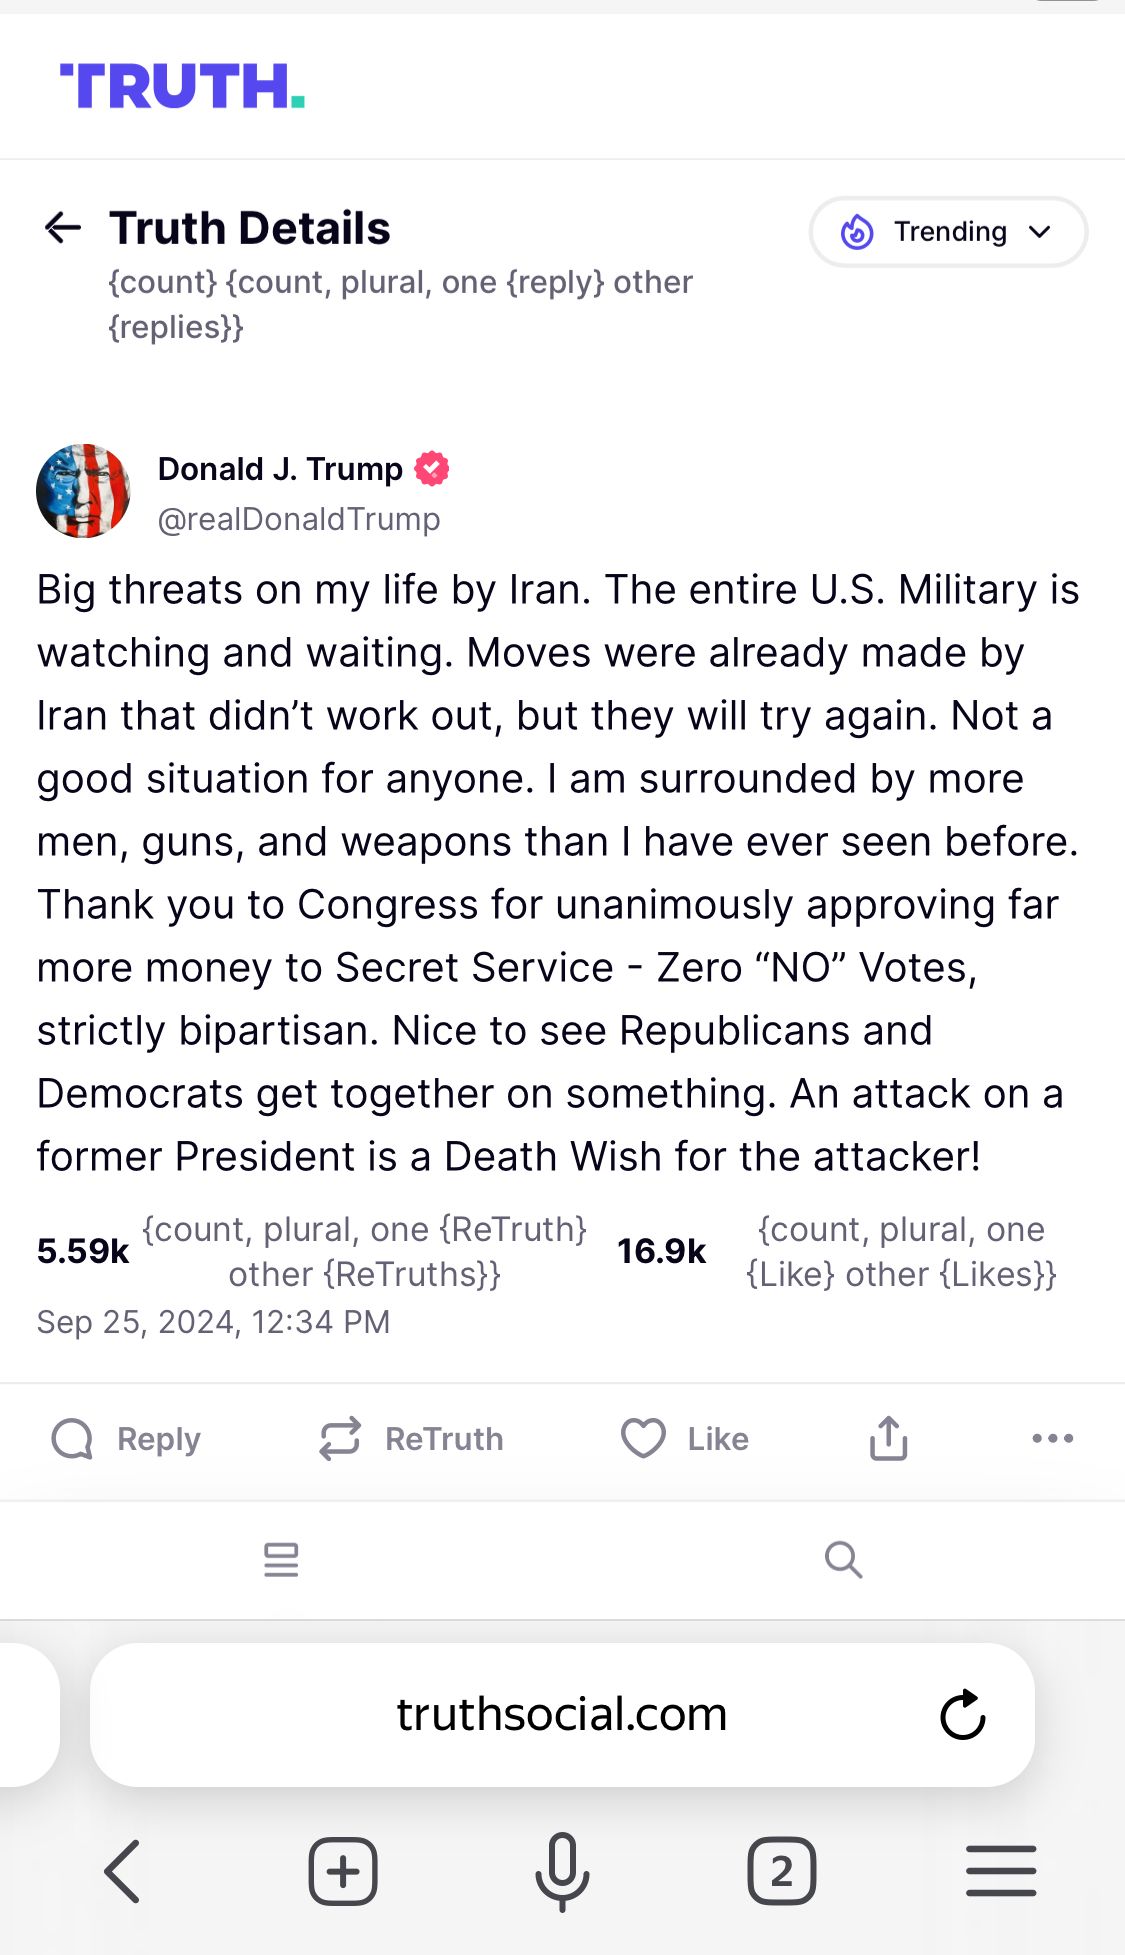This screenshot has height=1955, width=1125.
Task: Open the browser hamburger menu
Action: pyautogui.click(x=1001, y=1871)
